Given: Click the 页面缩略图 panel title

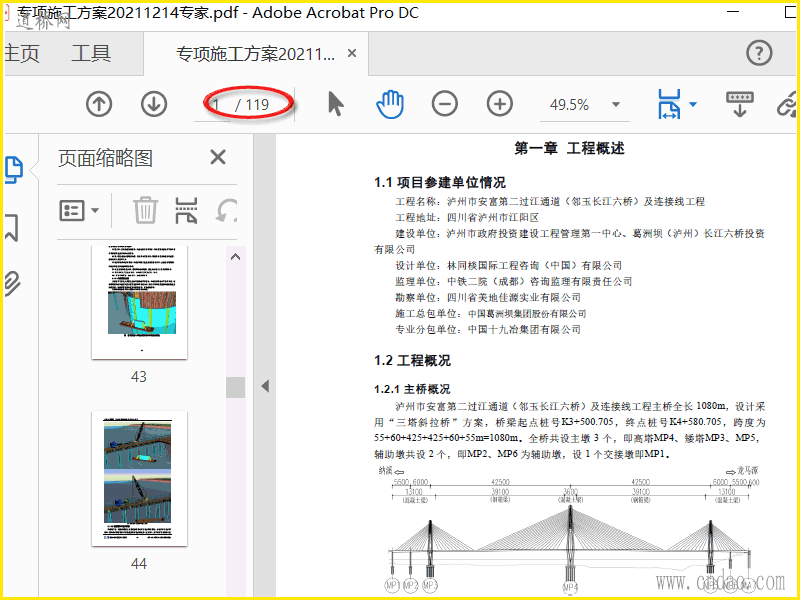Looking at the screenshot, I should [105, 158].
